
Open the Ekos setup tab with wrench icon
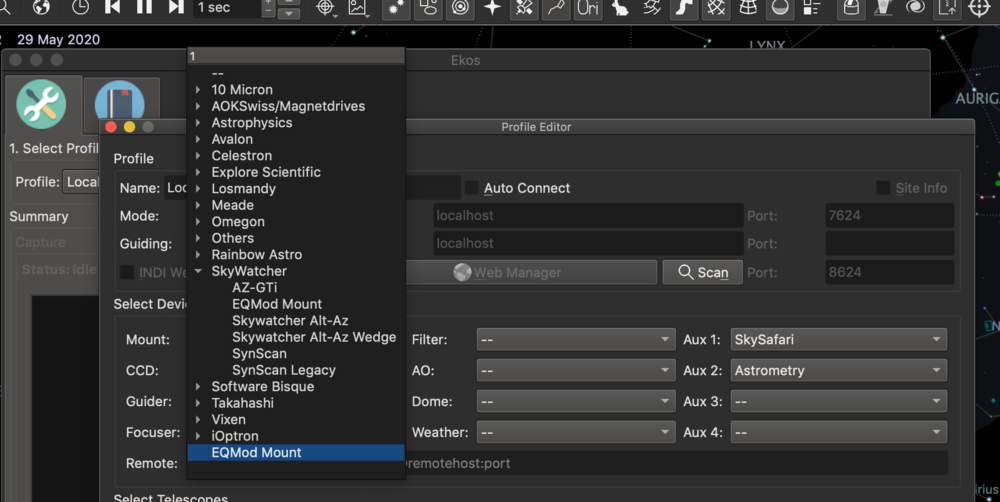coord(41,104)
